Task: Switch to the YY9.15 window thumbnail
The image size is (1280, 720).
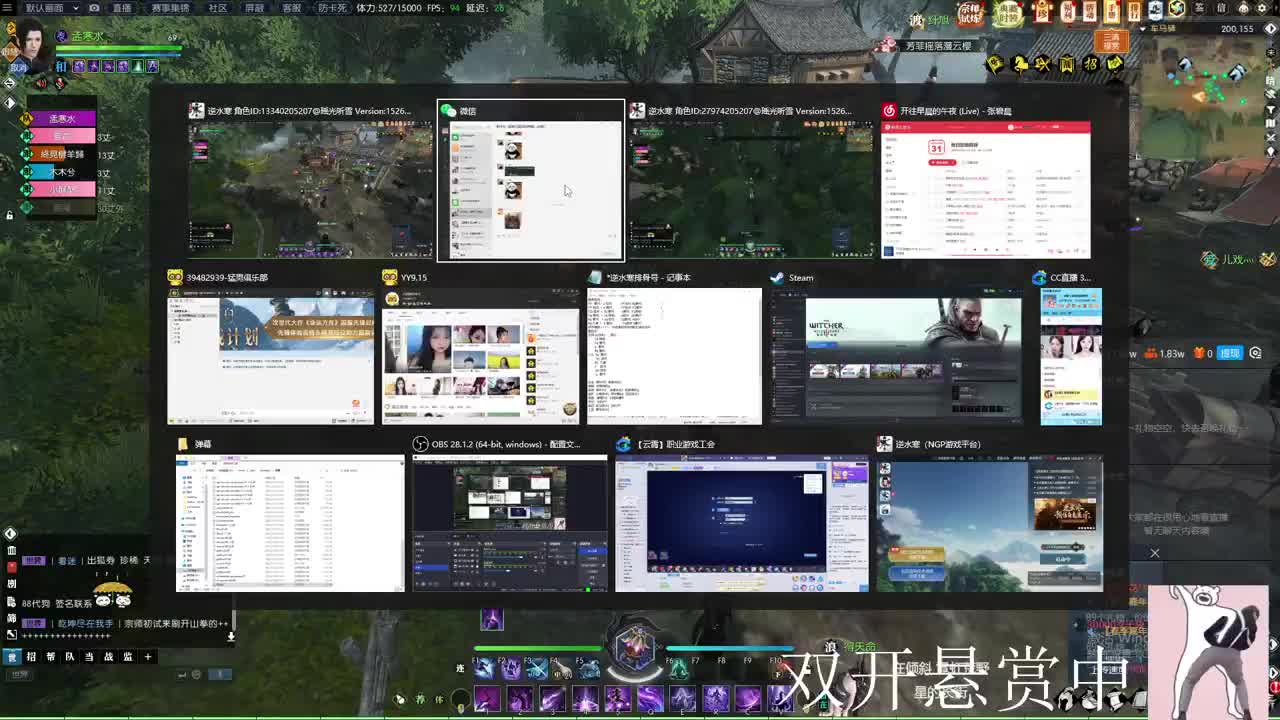Action: (480, 348)
